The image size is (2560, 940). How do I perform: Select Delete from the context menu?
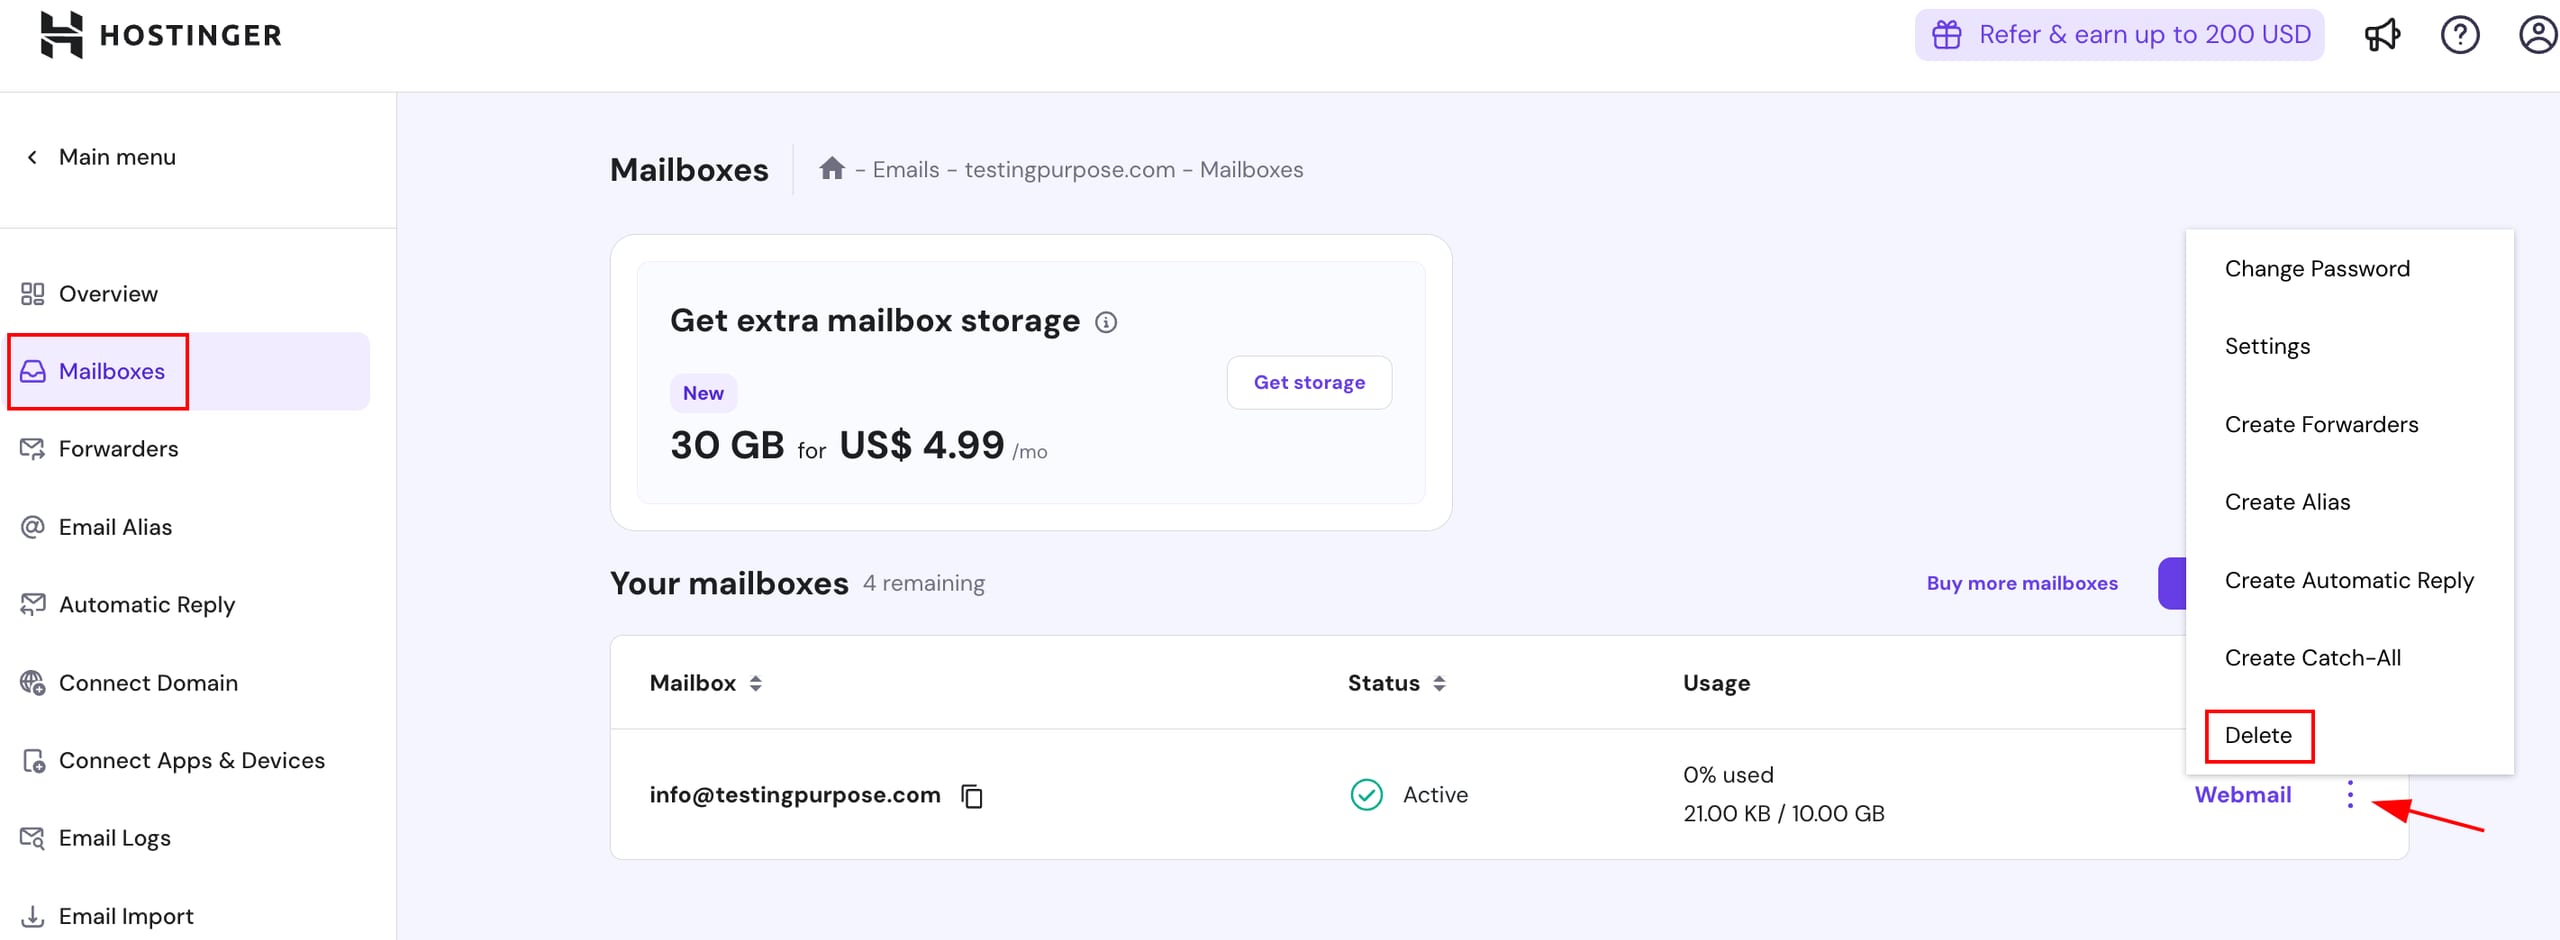(2258, 736)
